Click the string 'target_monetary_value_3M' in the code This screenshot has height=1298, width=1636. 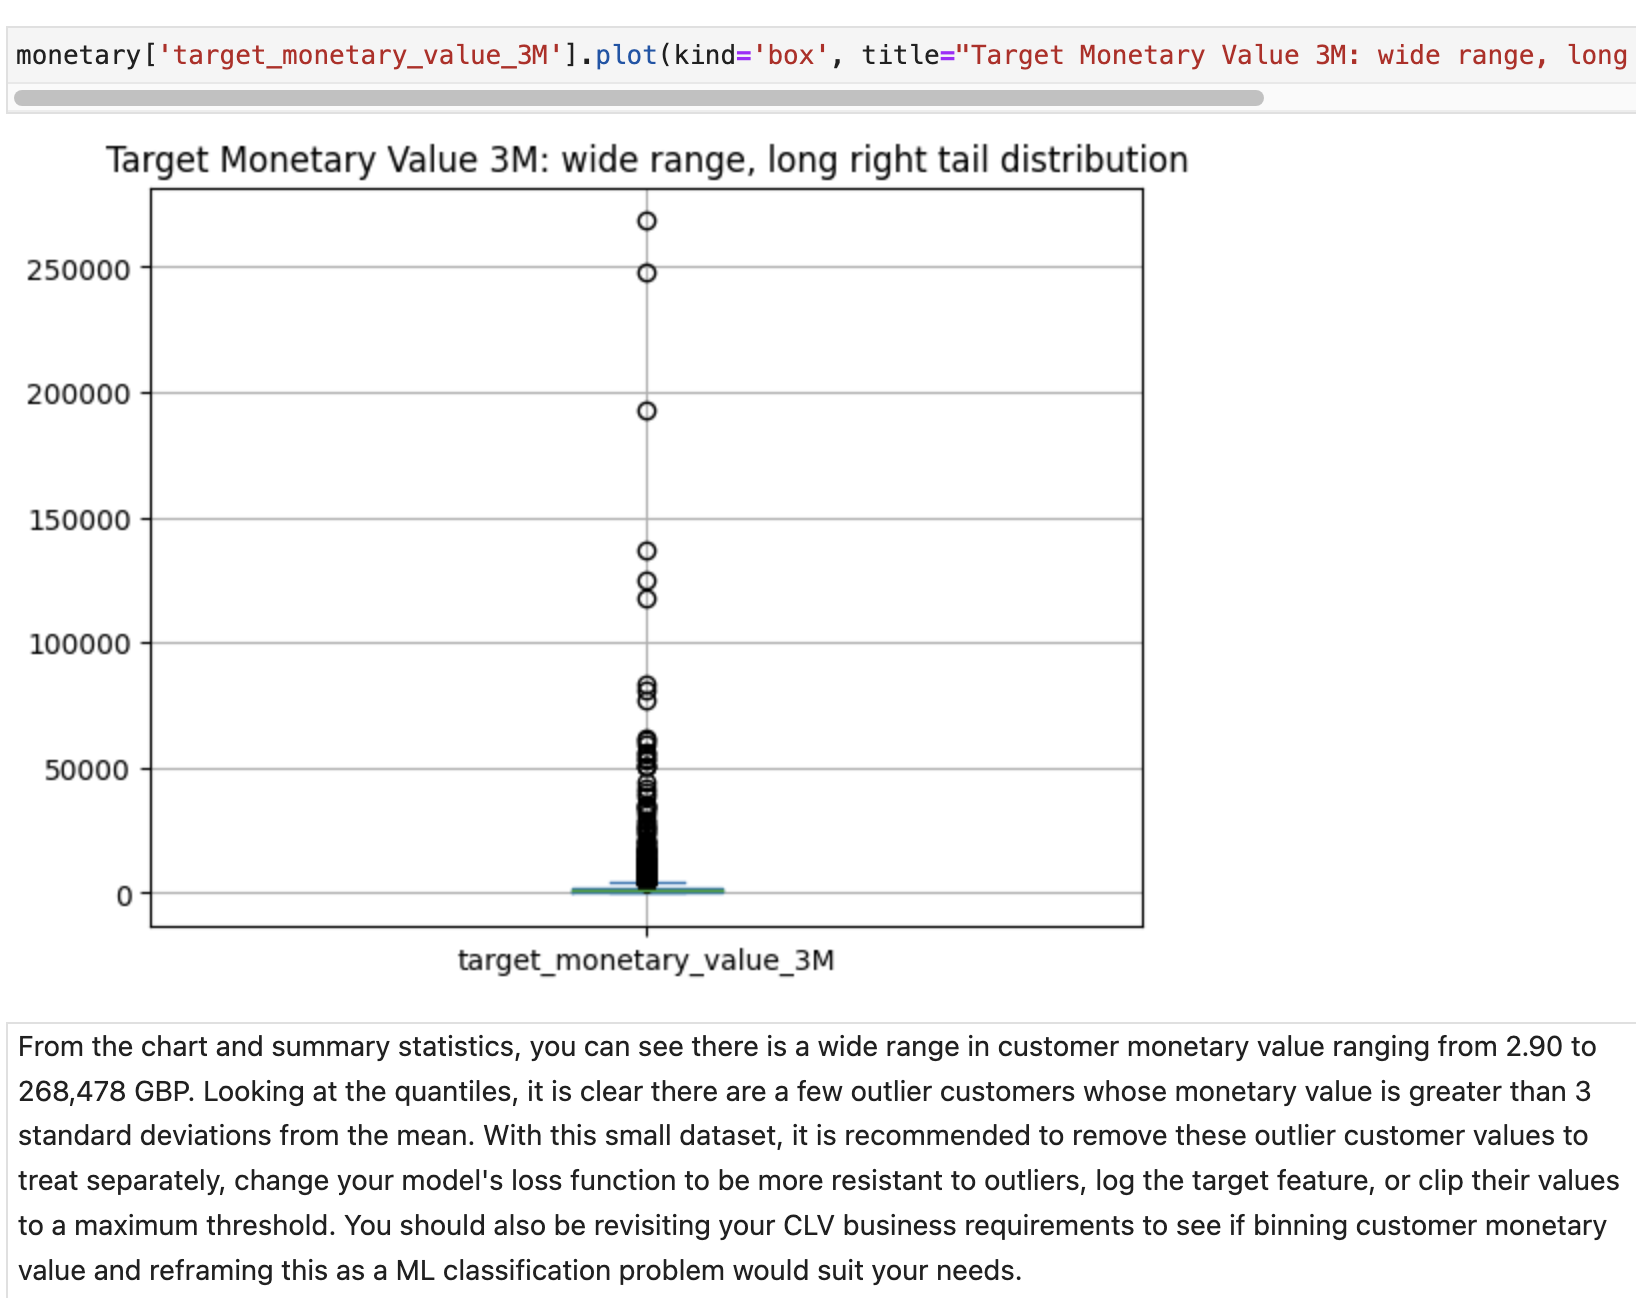click(x=360, y=55)
